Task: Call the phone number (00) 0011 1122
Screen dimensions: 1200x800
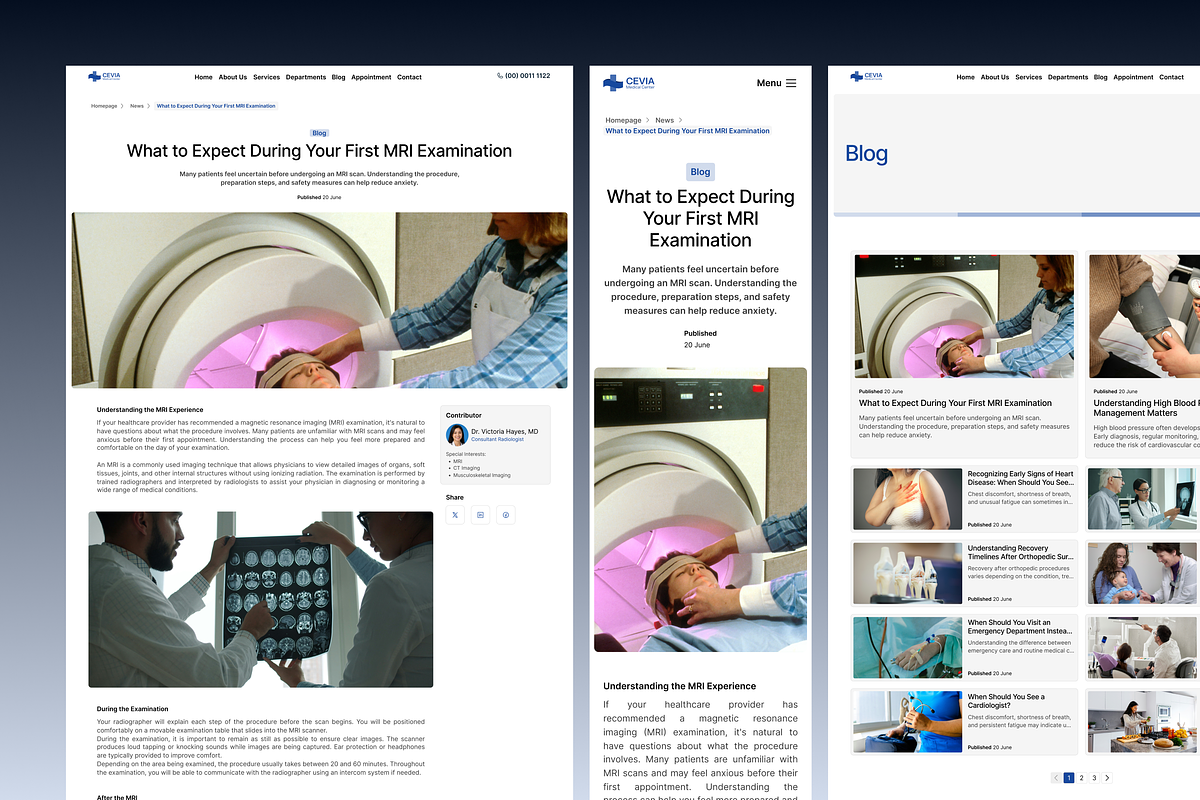Action: (x=527, y=76)
